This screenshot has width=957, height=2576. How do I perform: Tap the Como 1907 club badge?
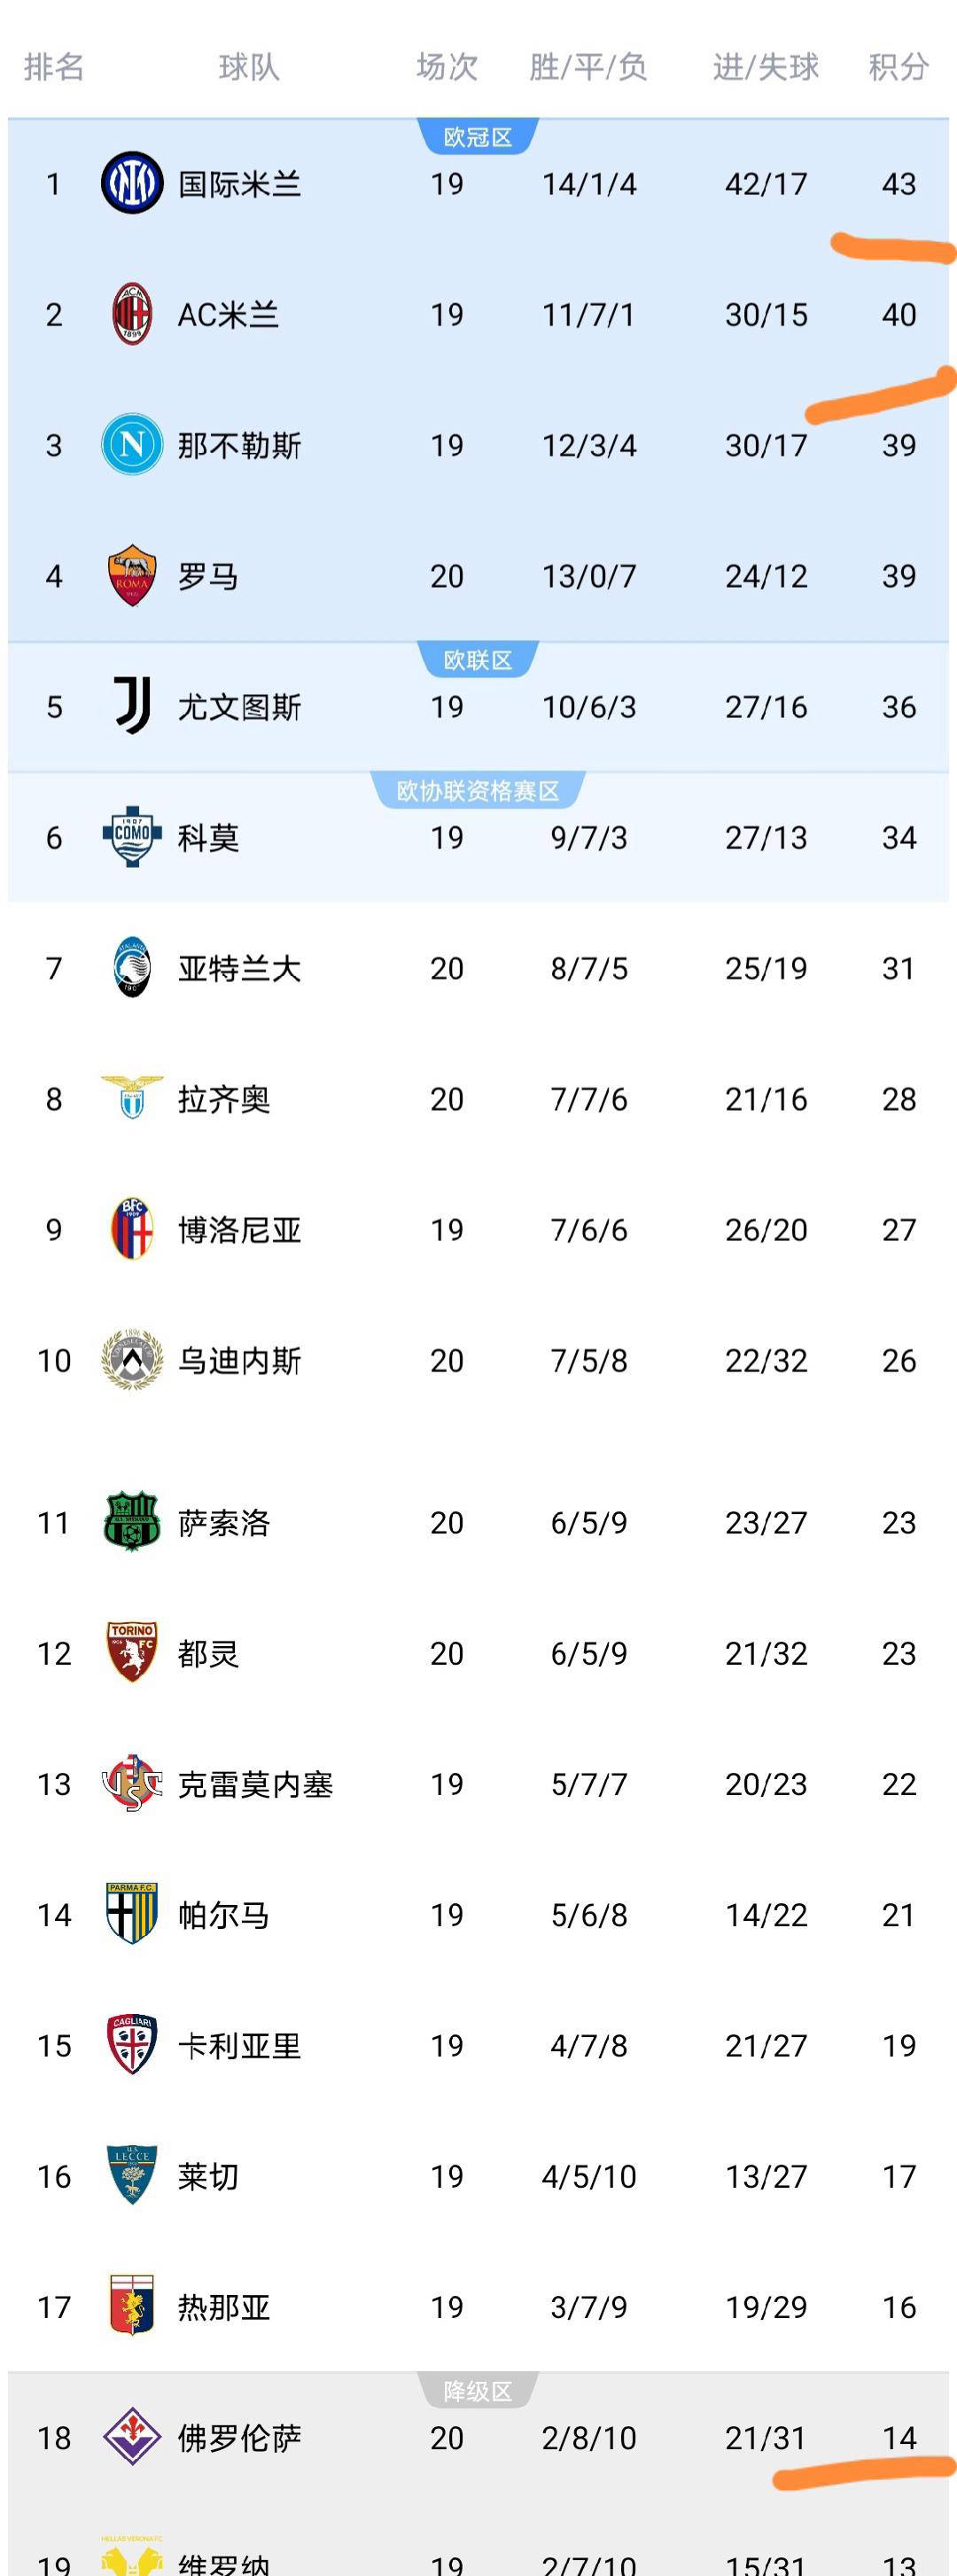pyautogui.click(x=132, y=836)
